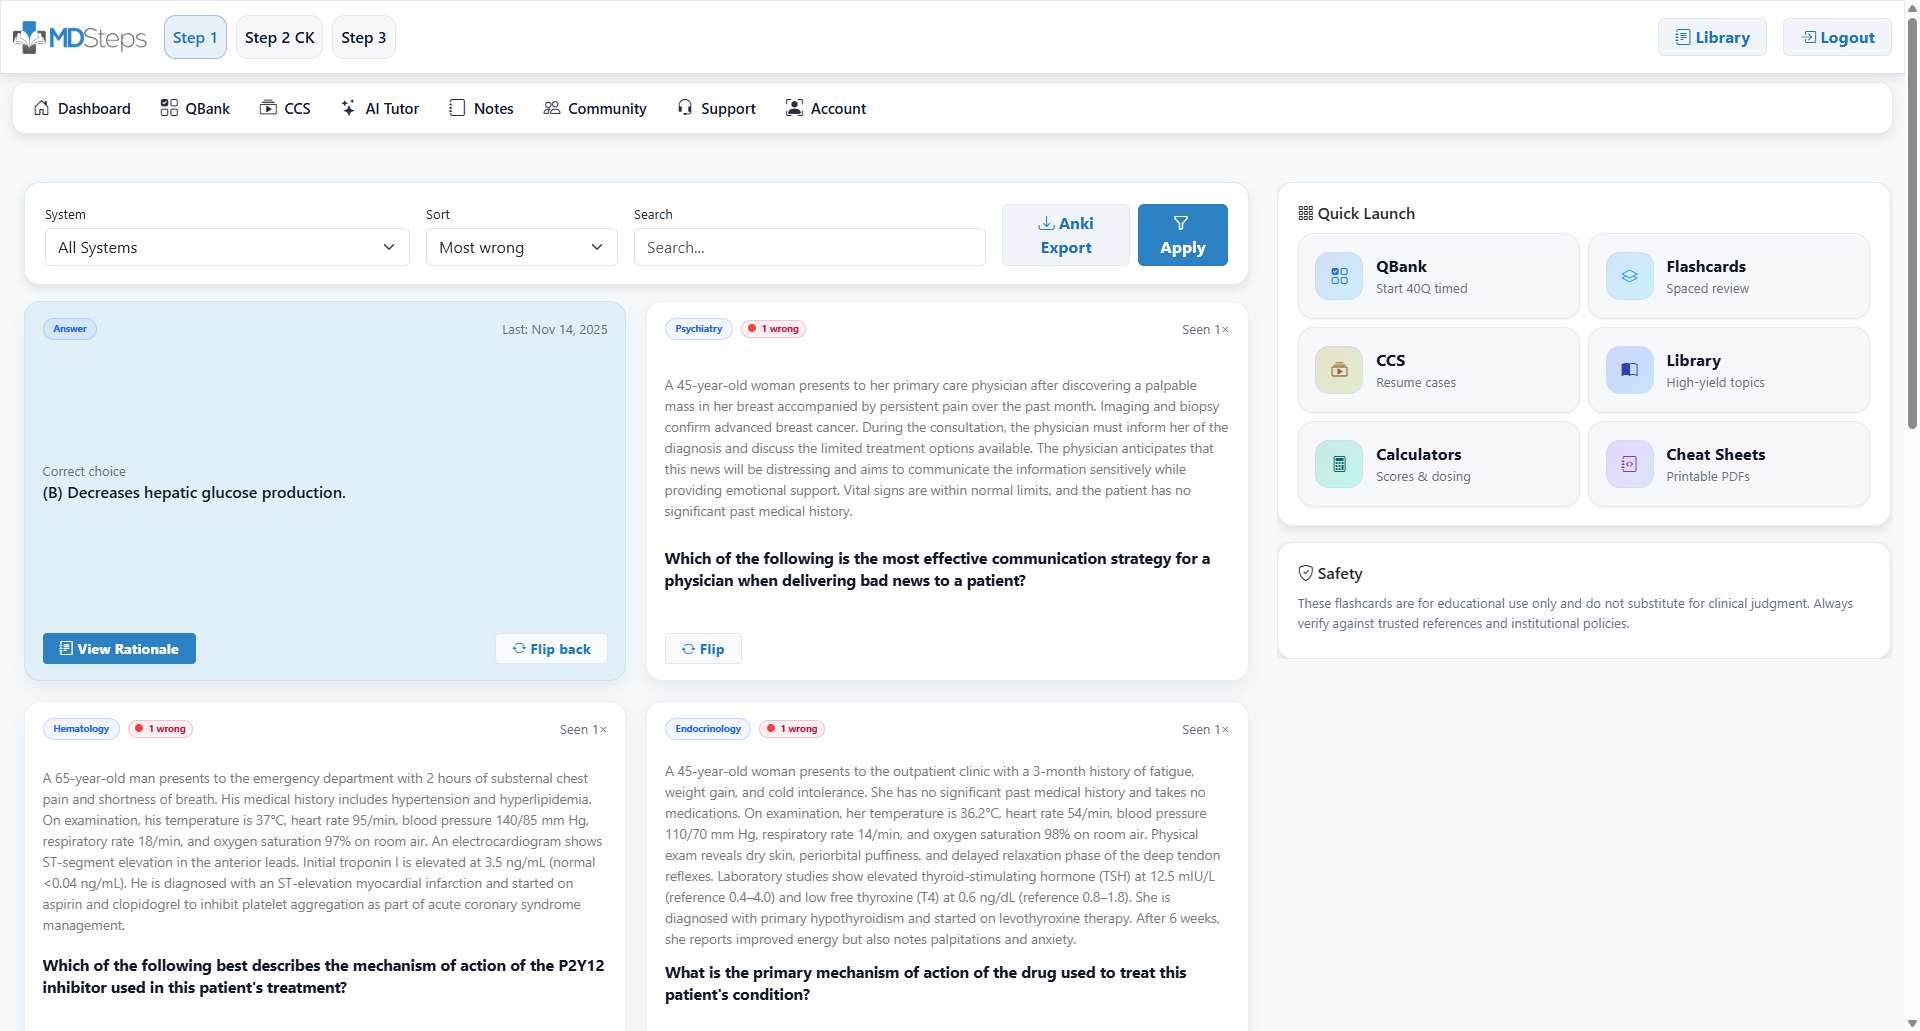Click the View Rationale button
Viewport: 1920px width, 1031px height.
119,649
